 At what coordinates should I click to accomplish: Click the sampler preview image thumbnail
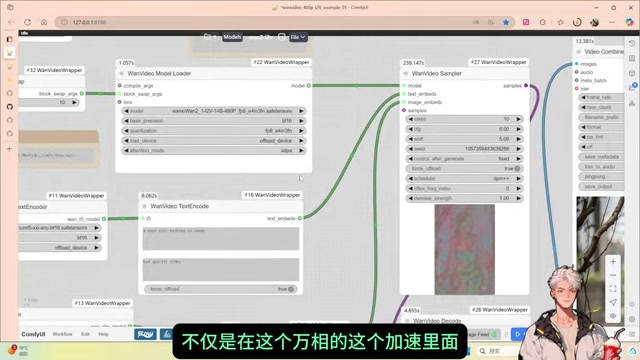pyautogui.click(x=464, y=249)
